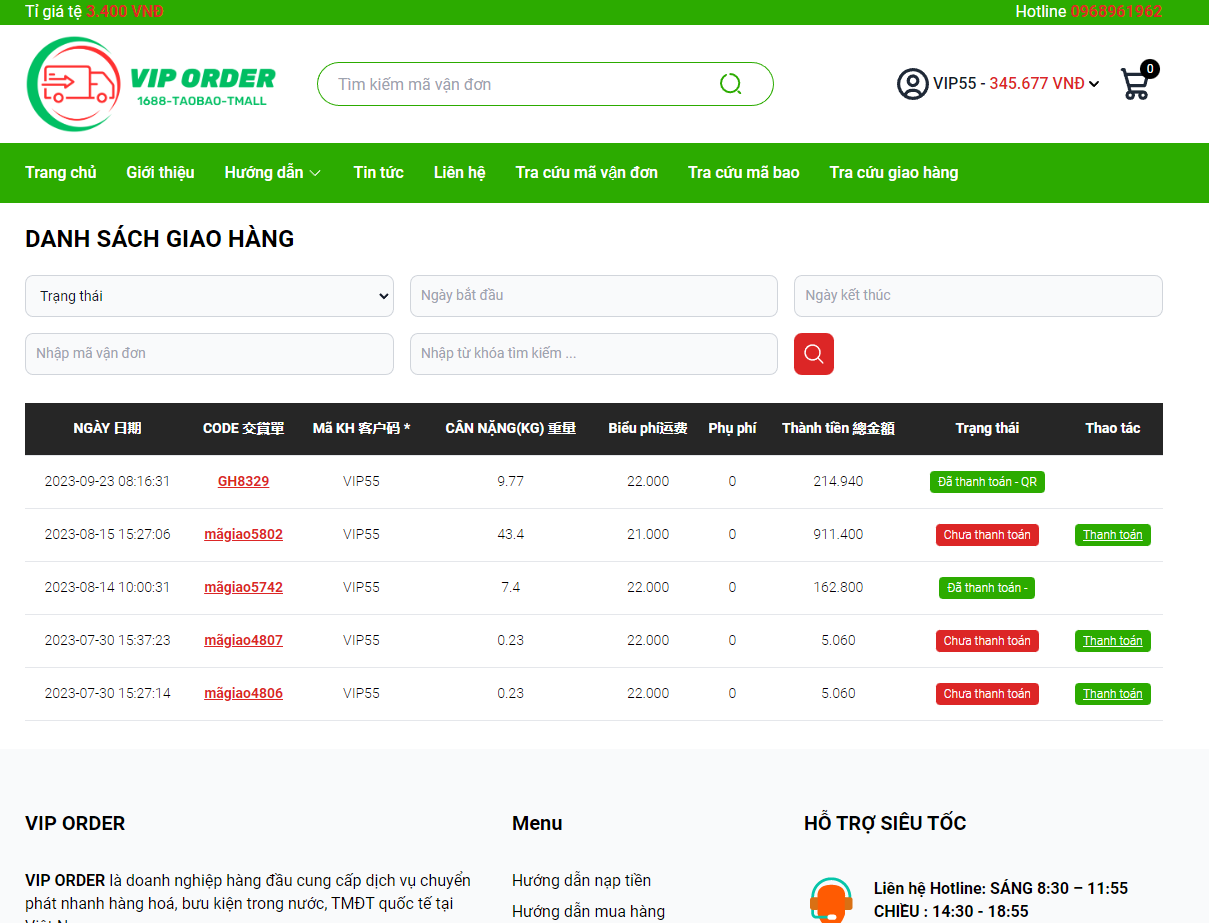The width and height of the screenshot is (1209, 923).
Task: Expand the VIP55 account dropdown arrow
Action: [1094, 84]
